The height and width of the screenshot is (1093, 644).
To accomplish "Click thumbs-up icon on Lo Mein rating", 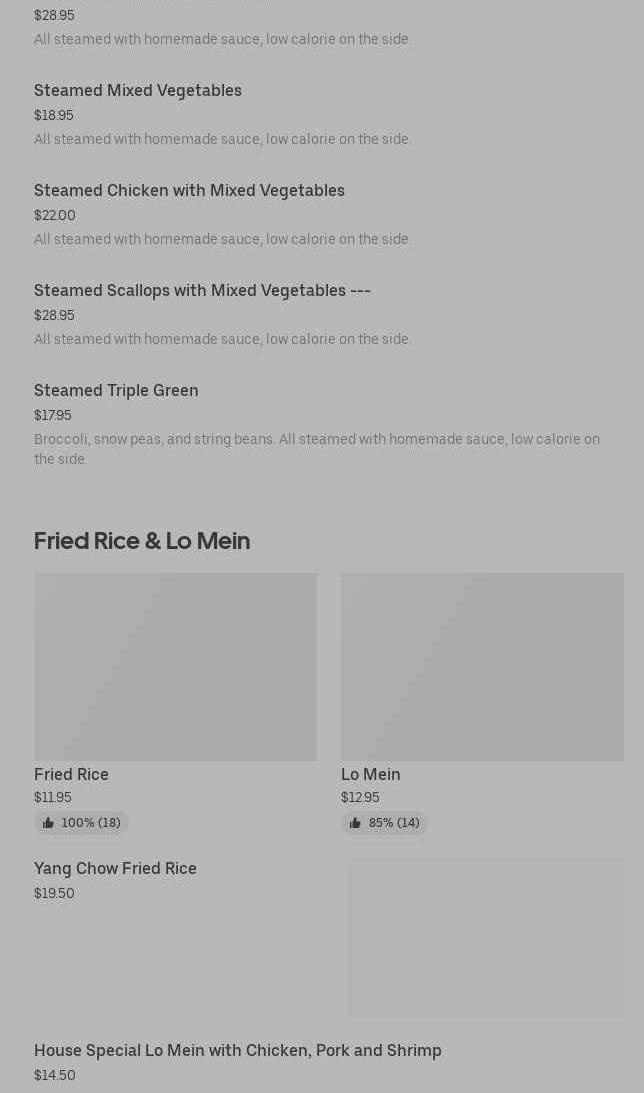I will [x=355, y=823].
